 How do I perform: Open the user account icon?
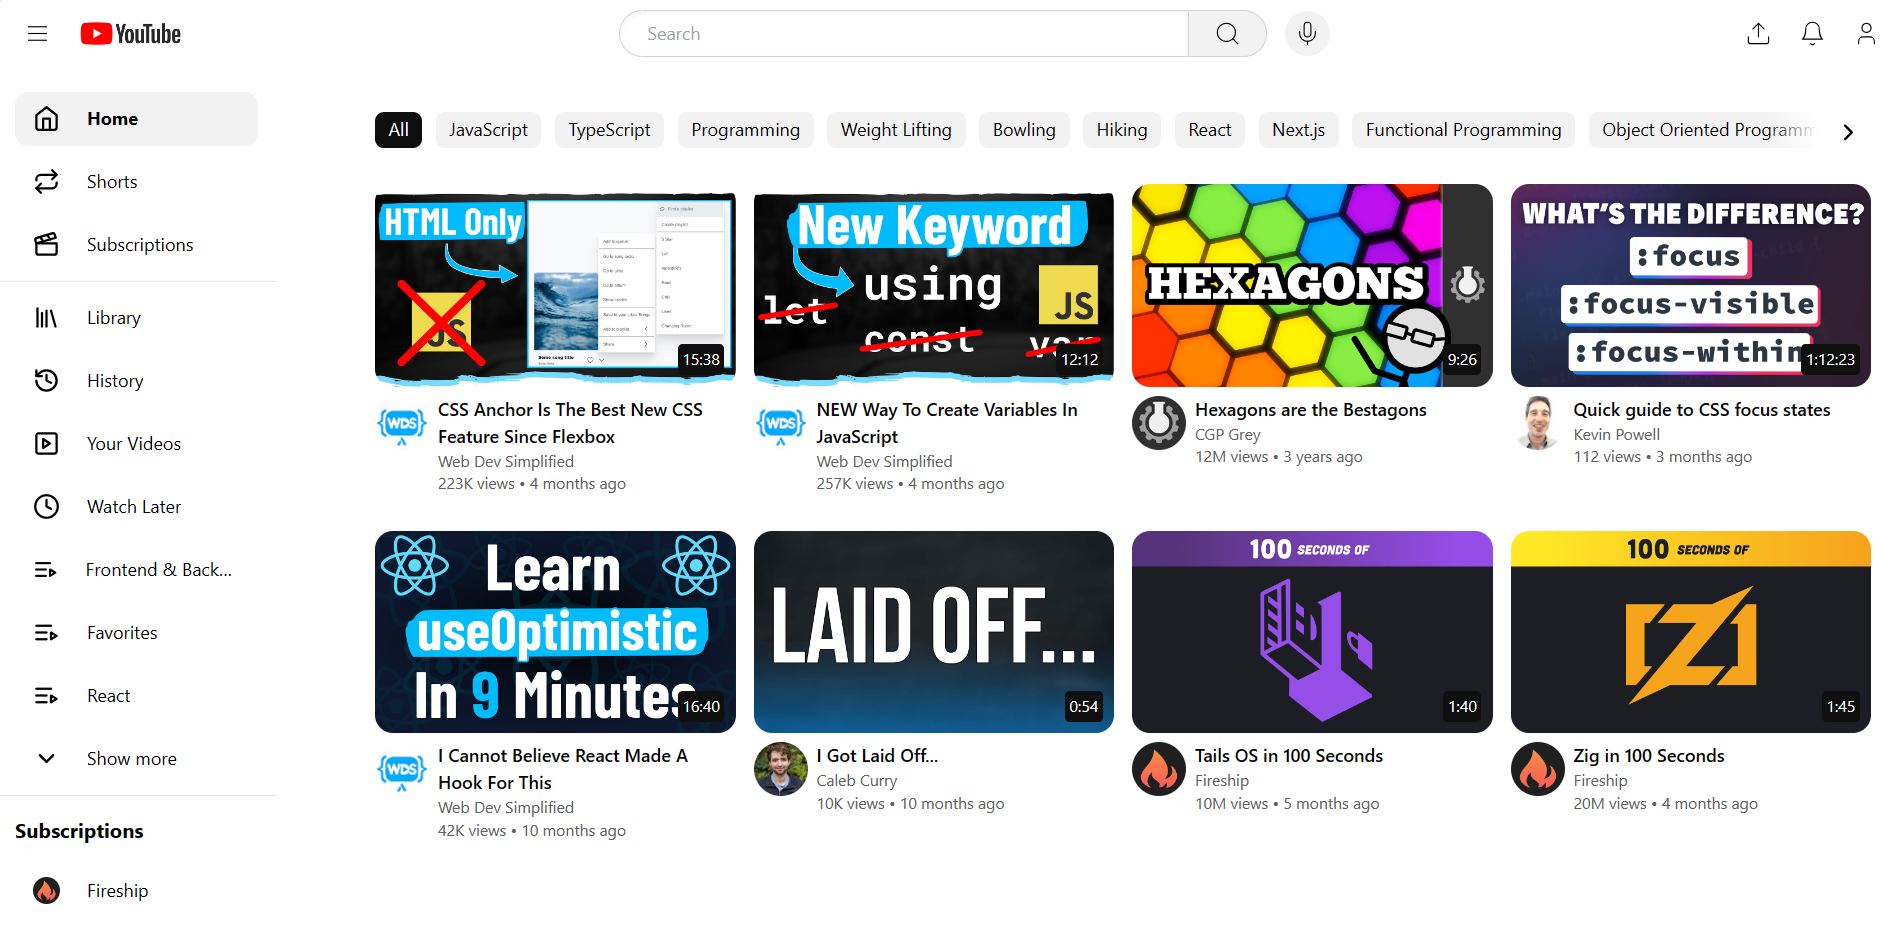(x=1866, y=34)
